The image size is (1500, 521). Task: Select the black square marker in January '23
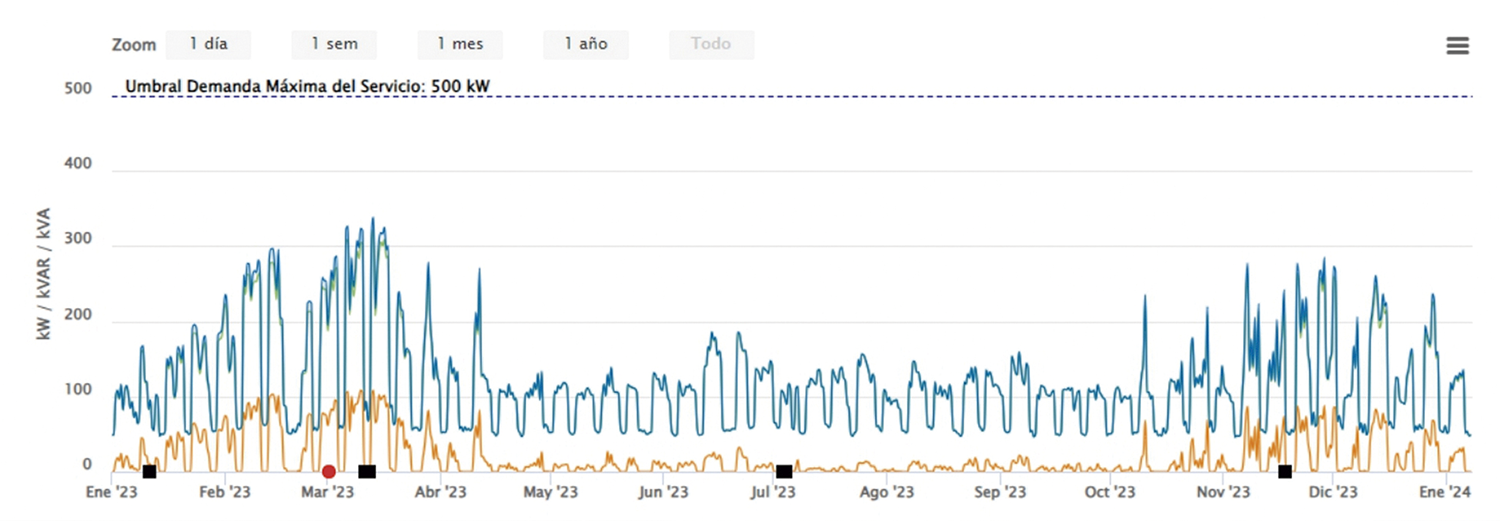149,472
